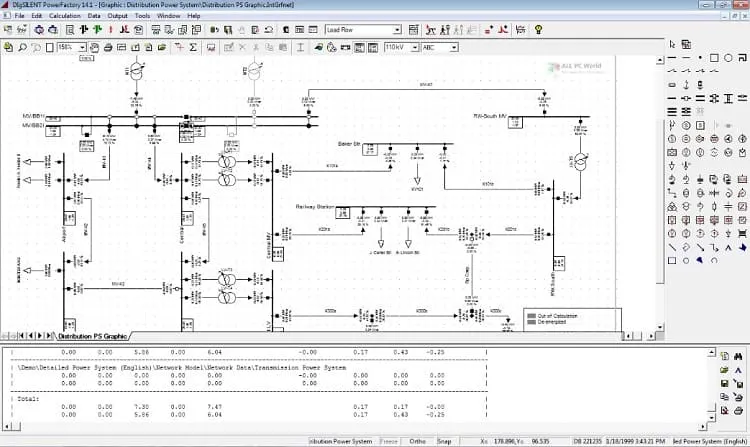
Task: Select the Distribution PS Graphic tab
Action: click(x=92, y=336)
